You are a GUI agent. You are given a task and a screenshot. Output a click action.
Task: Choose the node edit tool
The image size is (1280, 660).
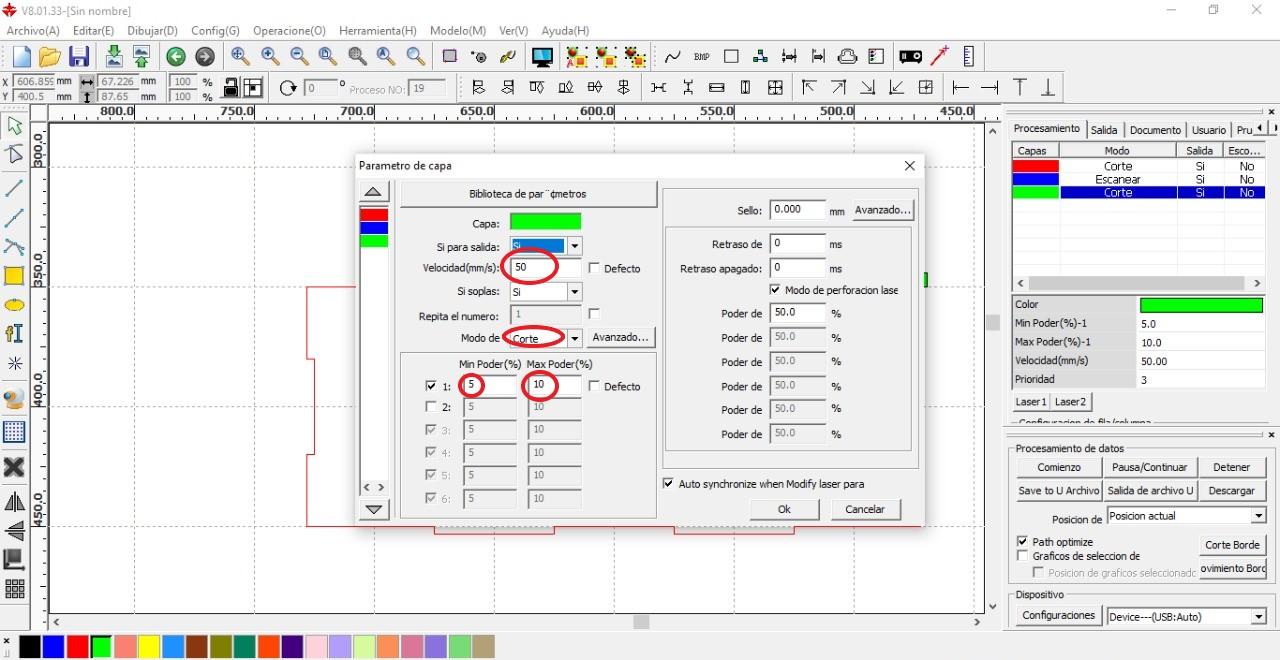(x=14, y=155)
